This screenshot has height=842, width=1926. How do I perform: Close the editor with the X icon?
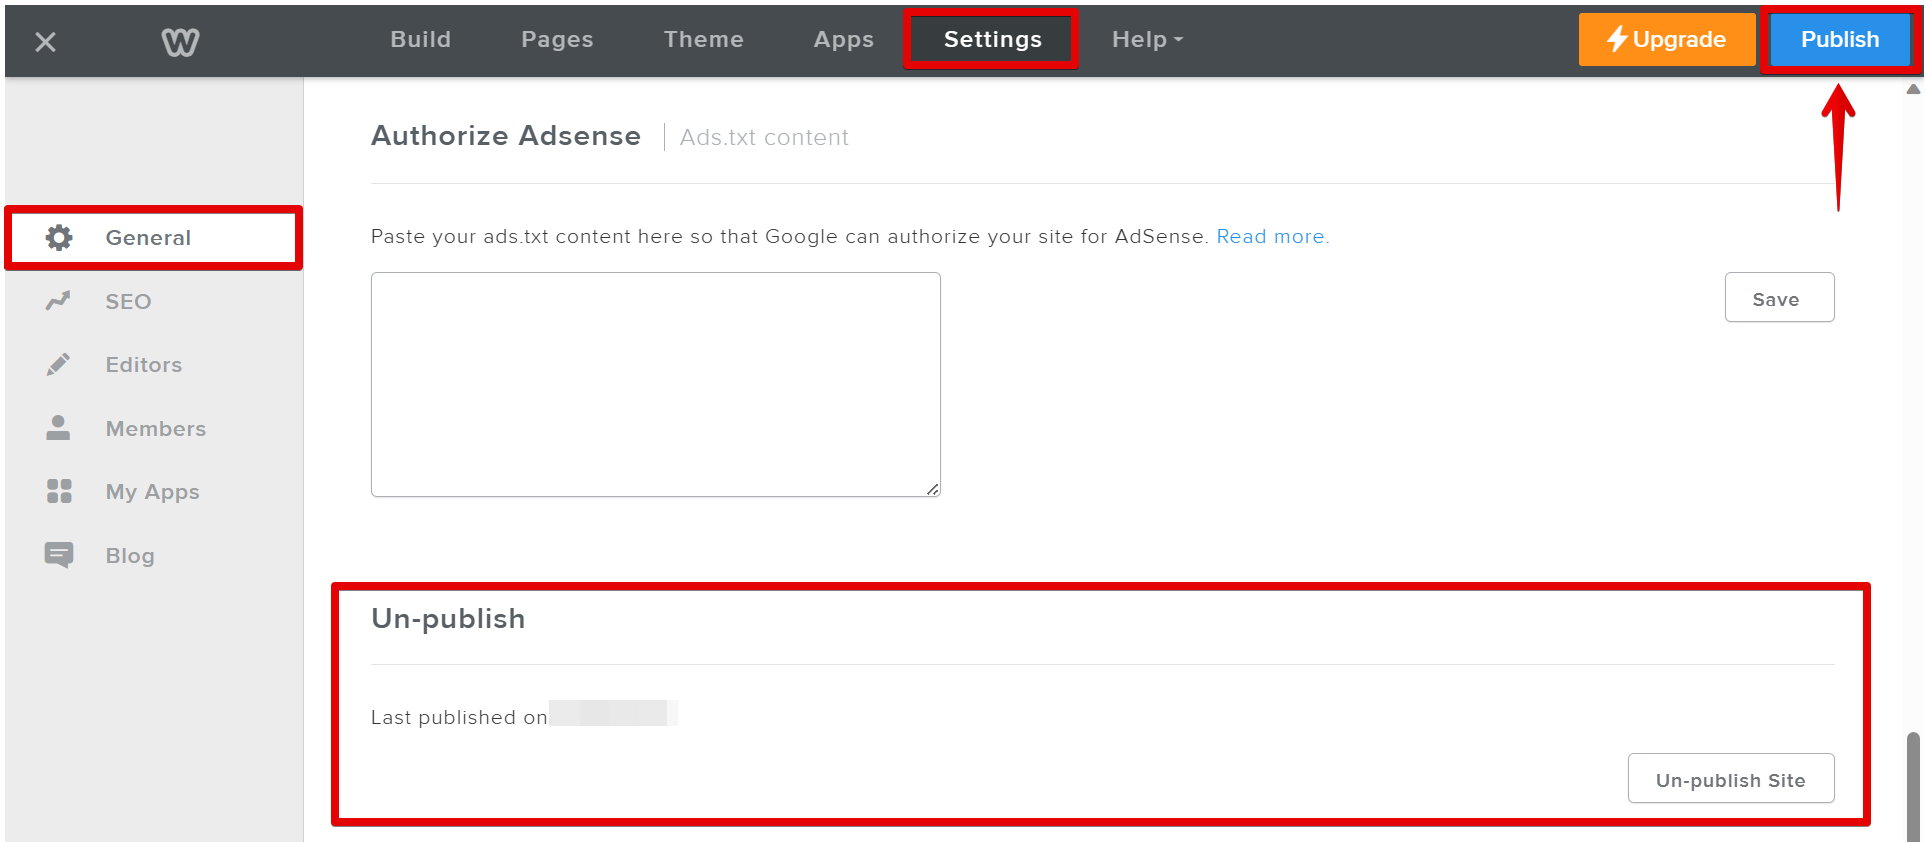point(45,42)
